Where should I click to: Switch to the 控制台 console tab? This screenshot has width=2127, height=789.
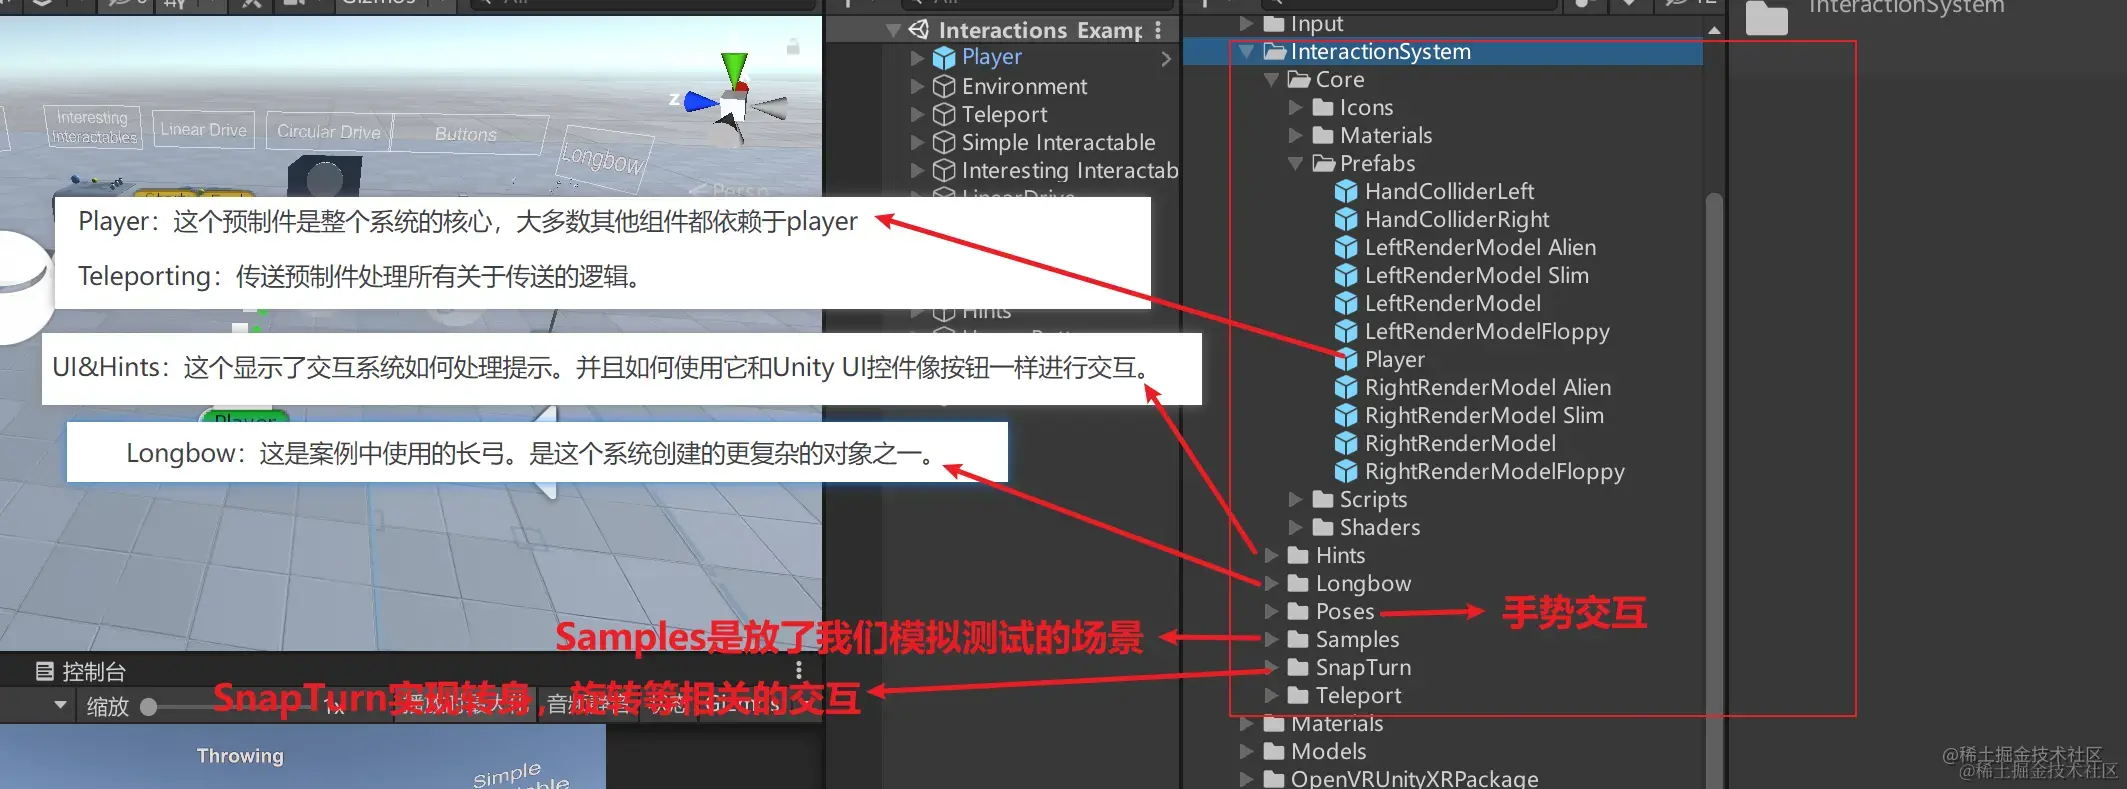(x=80, y=672)
